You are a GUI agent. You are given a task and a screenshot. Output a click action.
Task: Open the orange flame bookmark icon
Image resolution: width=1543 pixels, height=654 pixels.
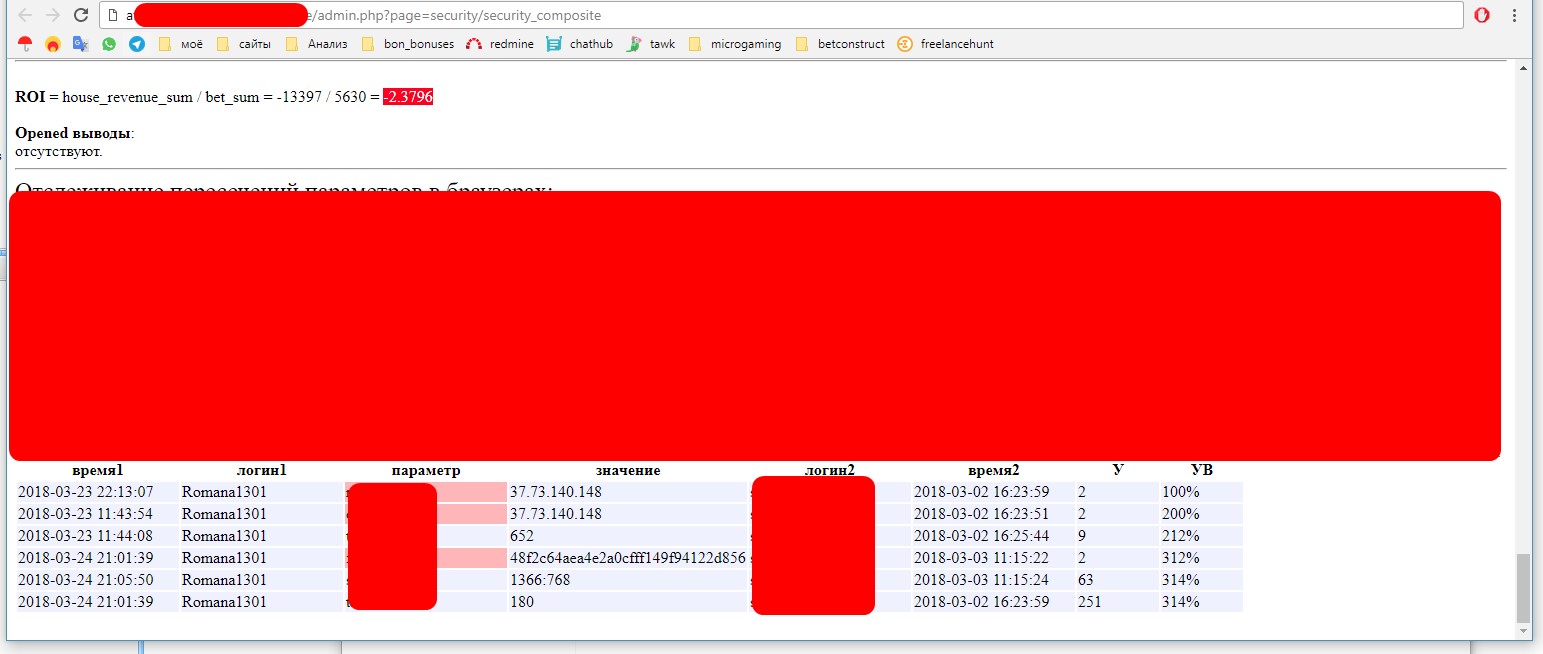point(53,44)
